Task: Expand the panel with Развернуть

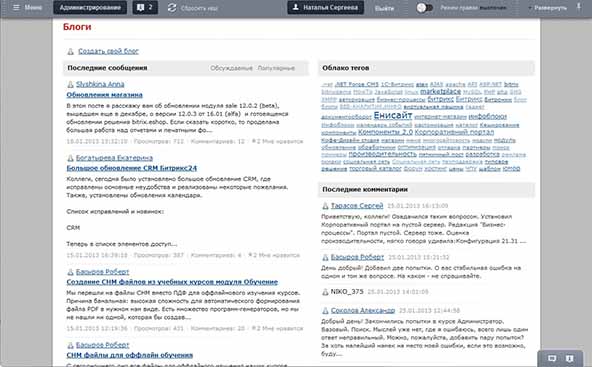Action: pyautogui.click(x=550, y=8)
